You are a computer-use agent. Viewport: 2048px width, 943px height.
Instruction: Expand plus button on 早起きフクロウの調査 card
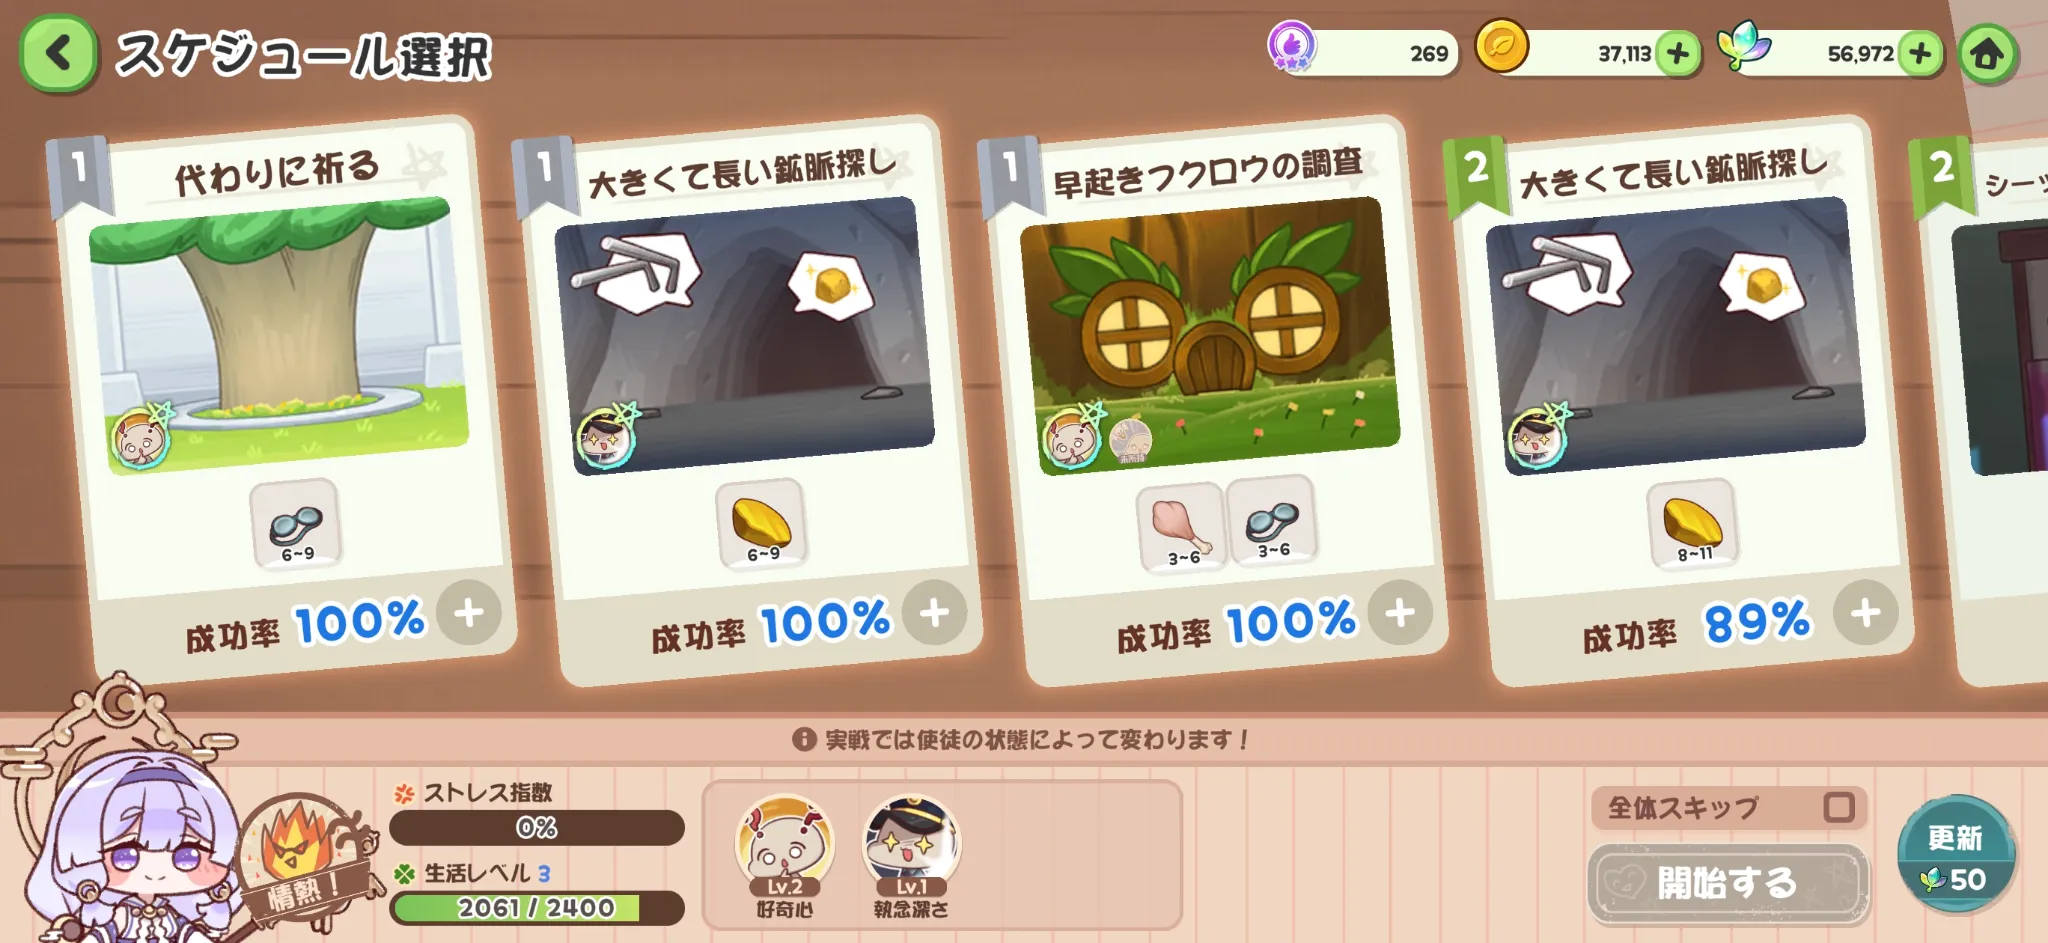pos(1400,612)
